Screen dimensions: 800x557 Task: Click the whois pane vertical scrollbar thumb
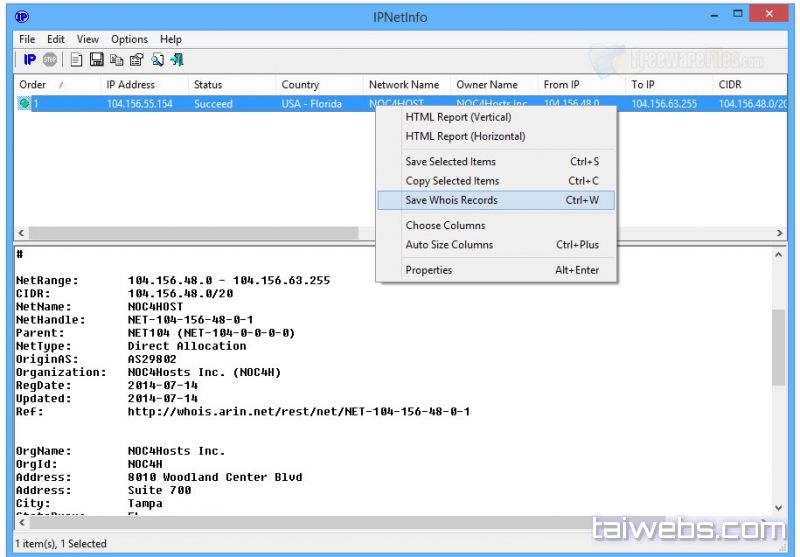779,347
